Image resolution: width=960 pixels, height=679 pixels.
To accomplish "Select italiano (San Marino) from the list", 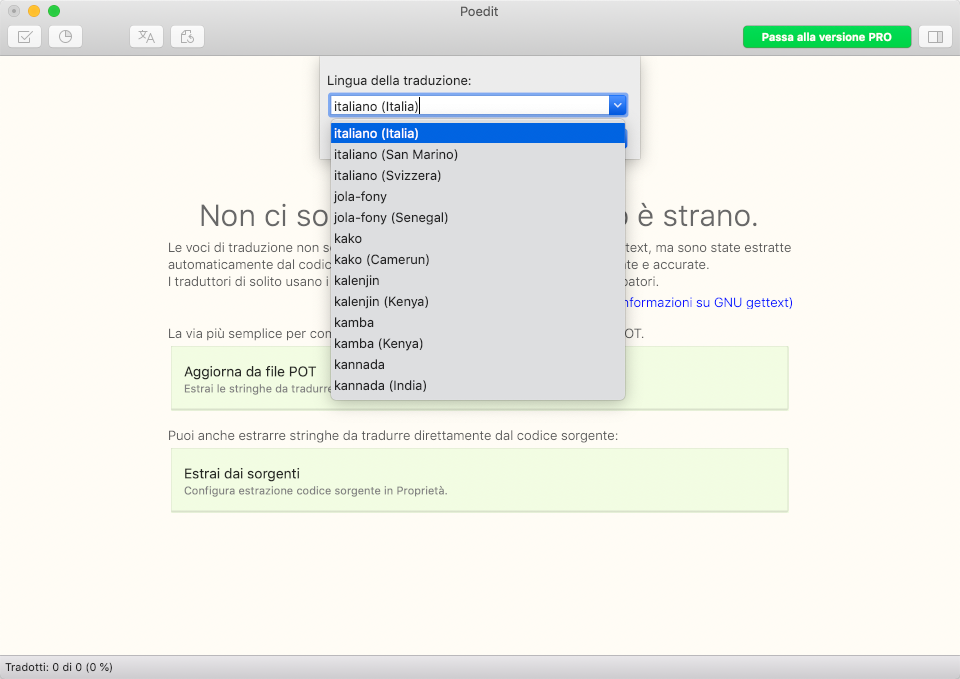I will (478, 154).
